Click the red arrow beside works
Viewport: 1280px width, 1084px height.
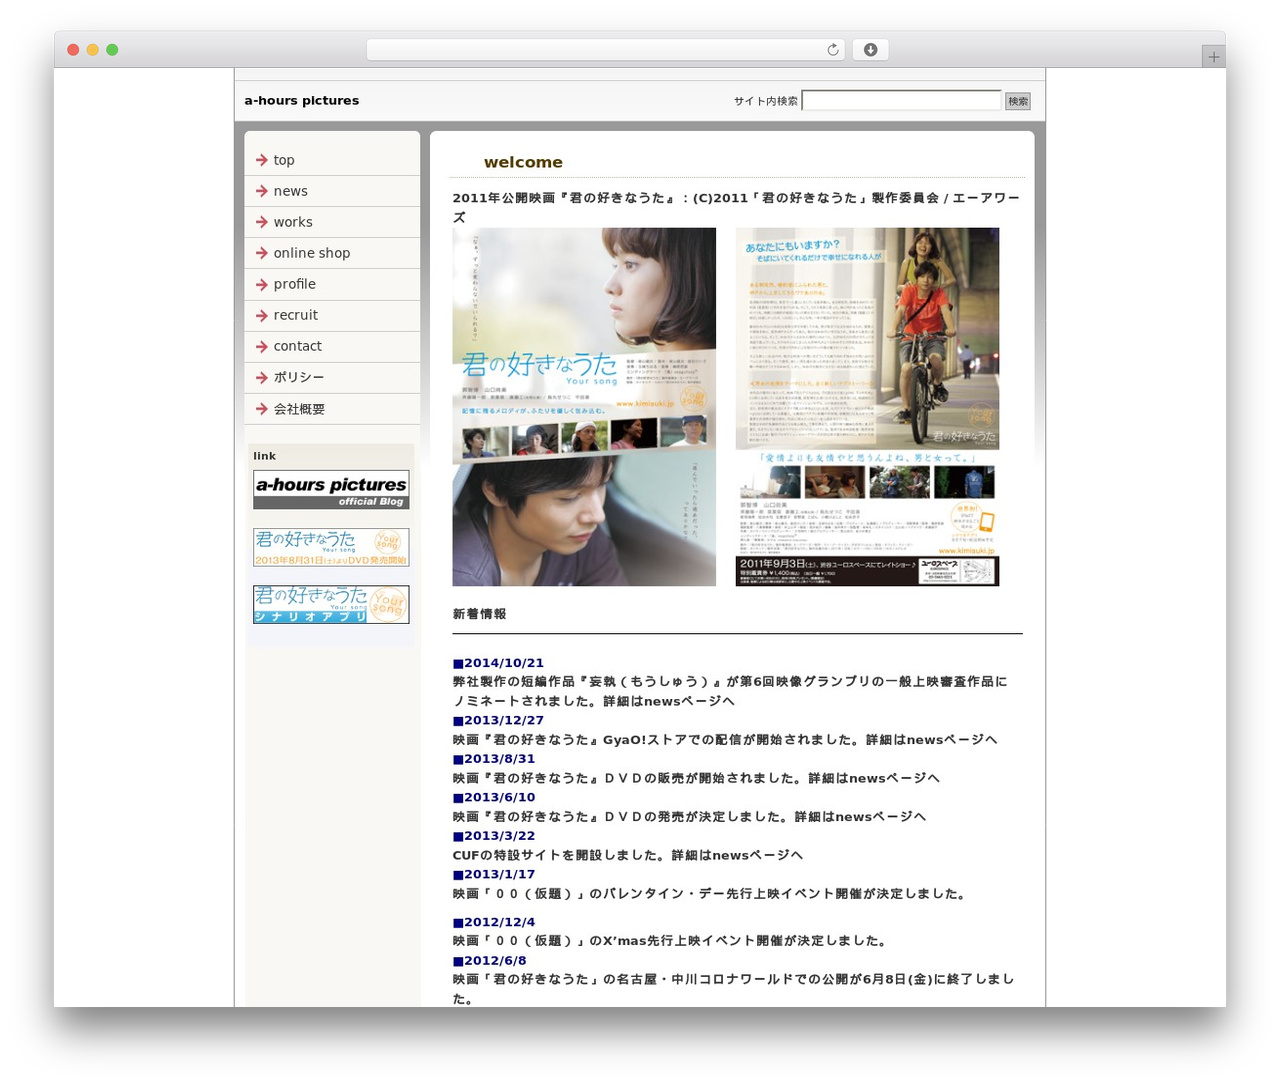point(261,222)
